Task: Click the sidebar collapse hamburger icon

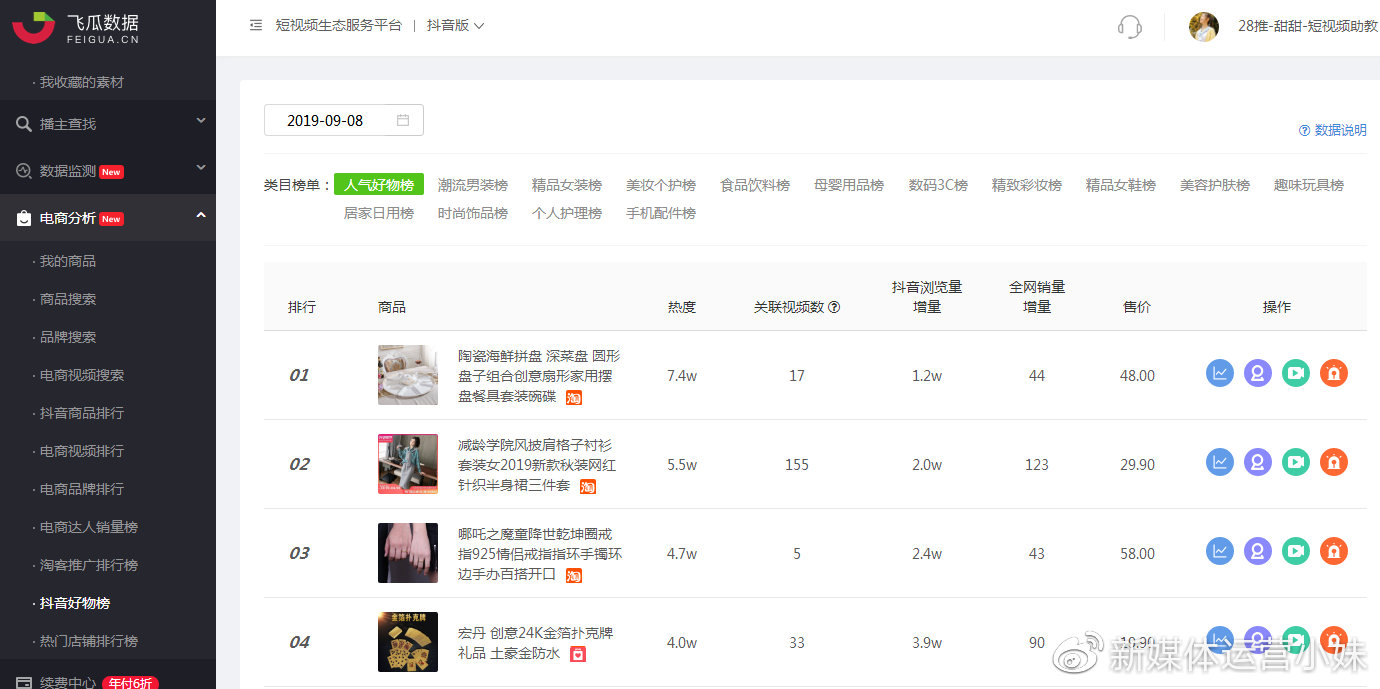Action: [x=254, y=27]
